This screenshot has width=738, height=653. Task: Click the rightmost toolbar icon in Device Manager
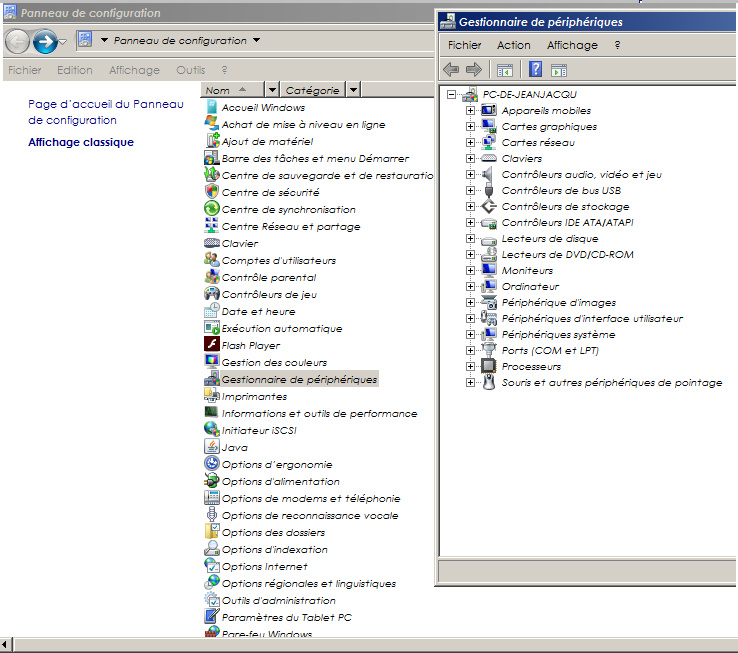coord(559,71)
